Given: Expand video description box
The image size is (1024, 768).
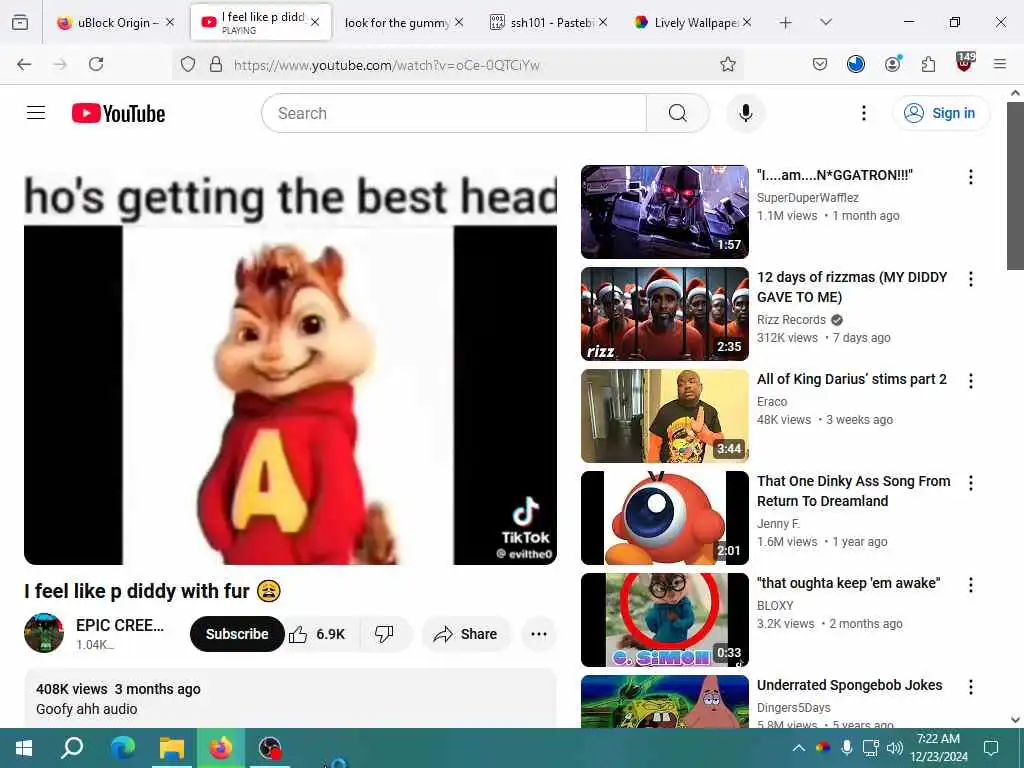Looking at the screenshot, I should [290, 698].
